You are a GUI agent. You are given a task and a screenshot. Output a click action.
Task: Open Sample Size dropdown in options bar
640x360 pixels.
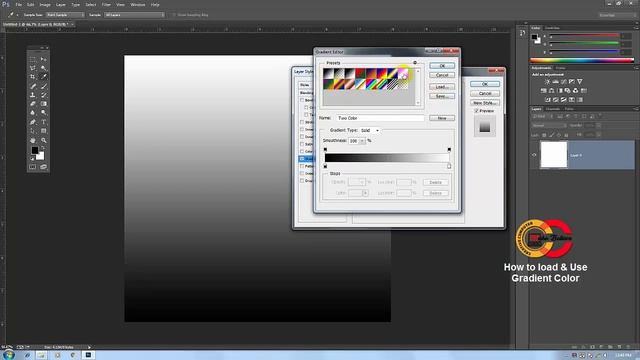click(65, 15)
